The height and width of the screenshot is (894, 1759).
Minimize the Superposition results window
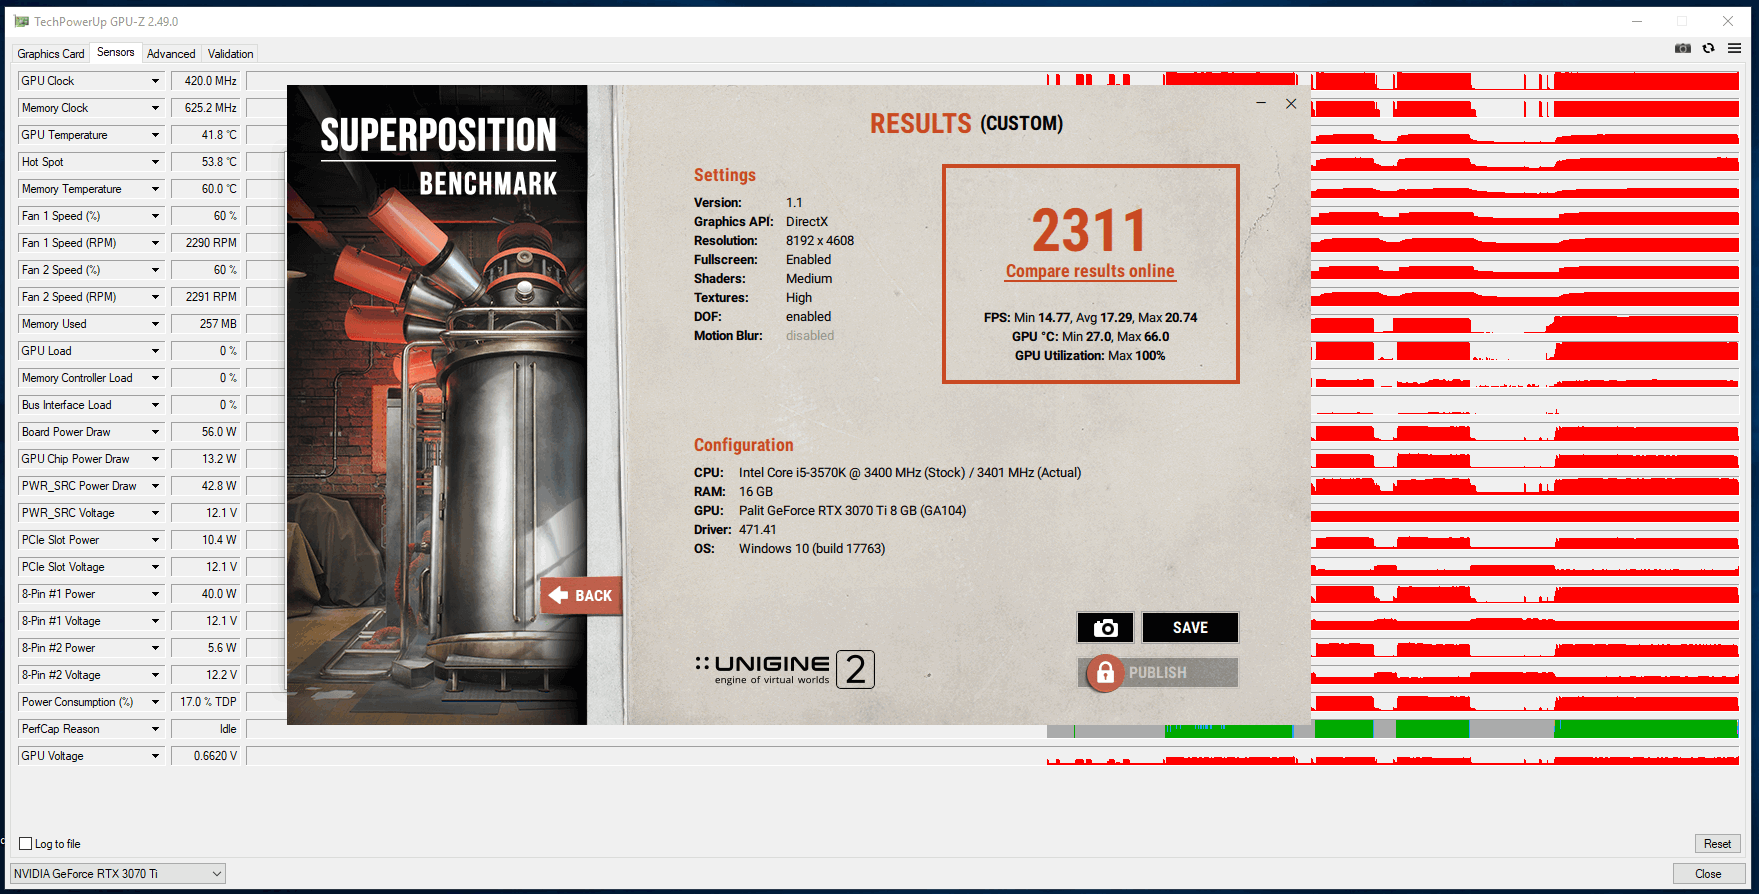click(x=1262, y=103)
